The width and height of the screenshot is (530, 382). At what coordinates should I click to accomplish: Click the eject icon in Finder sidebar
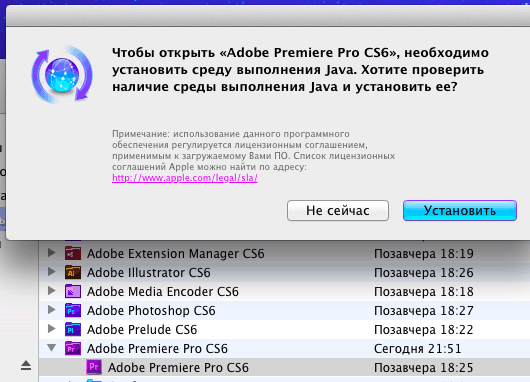(x=26, y=365)
